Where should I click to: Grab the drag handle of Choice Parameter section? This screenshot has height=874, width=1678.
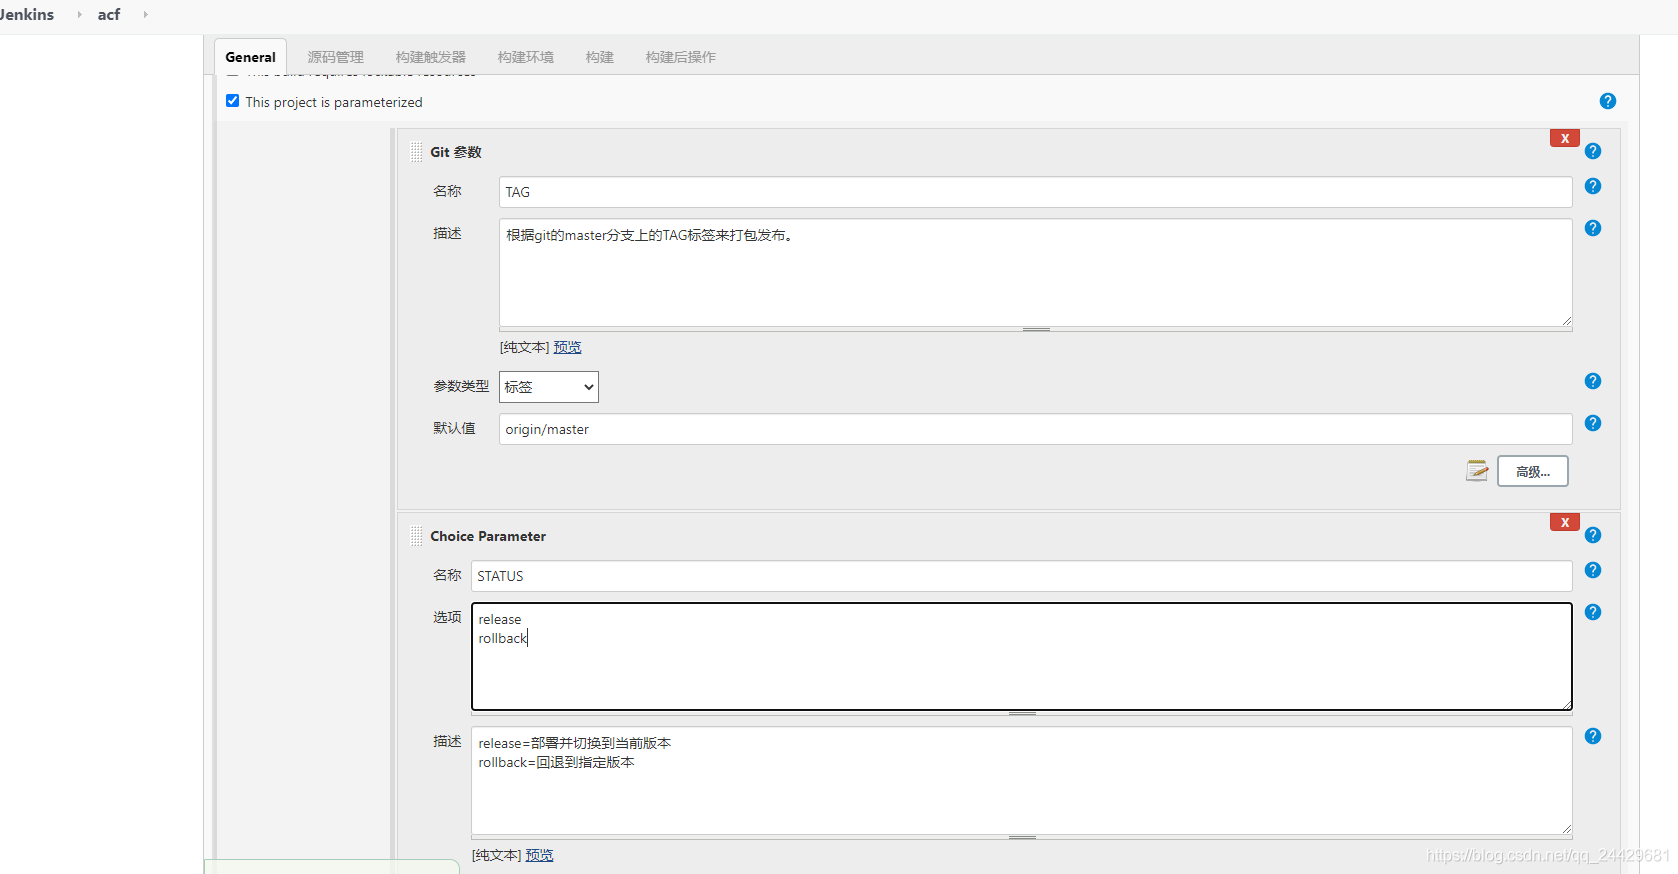pyautogui.click(x=416, y=536)
